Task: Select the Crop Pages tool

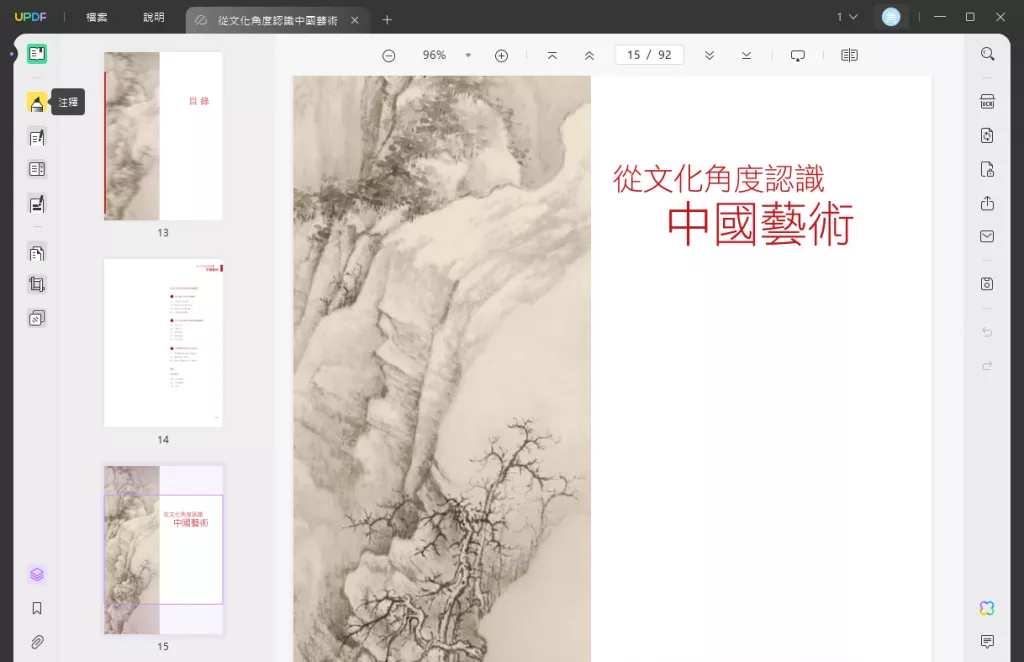Action: click(x=37, y=284)
